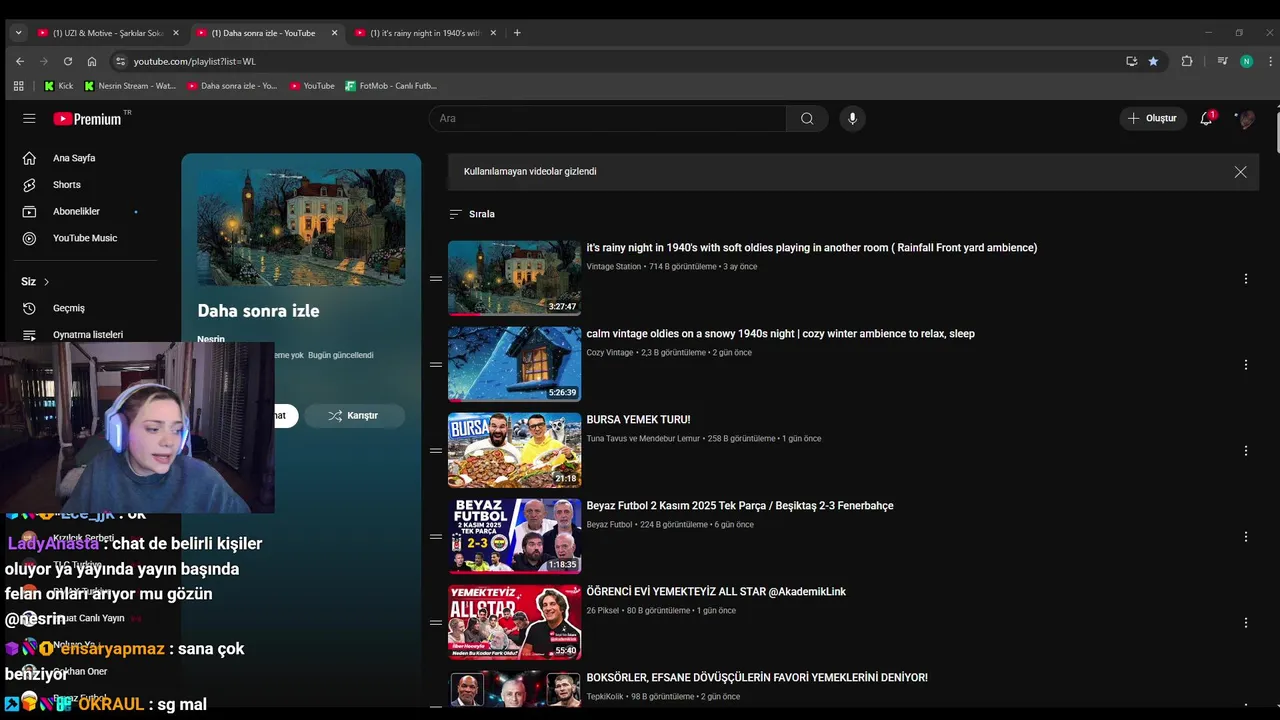The image size is (1280, 720).
Task: Dismiss the unavailable videos hidden banner
Action: [1240, 172]
